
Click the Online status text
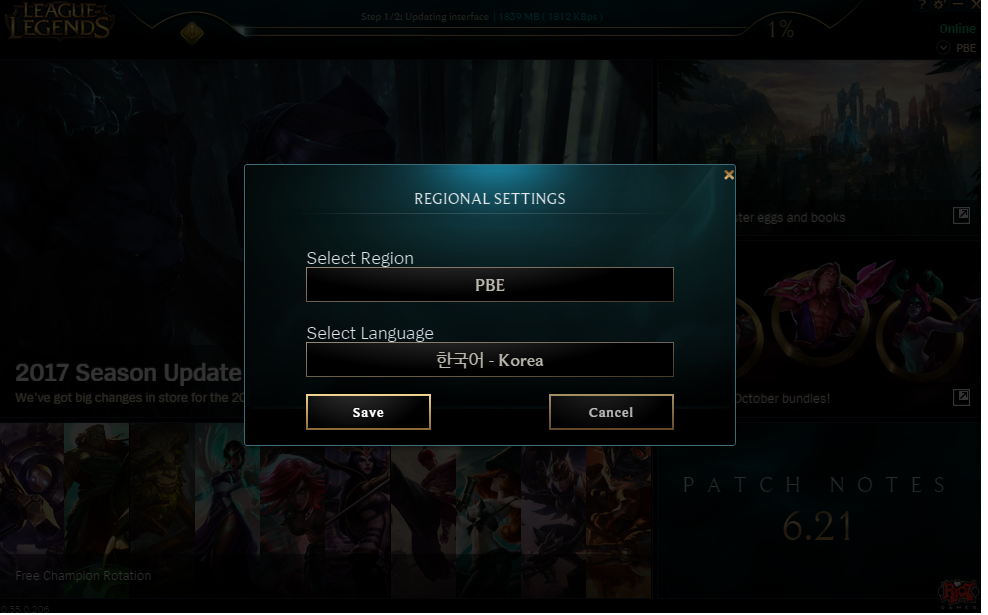point(957,28)
